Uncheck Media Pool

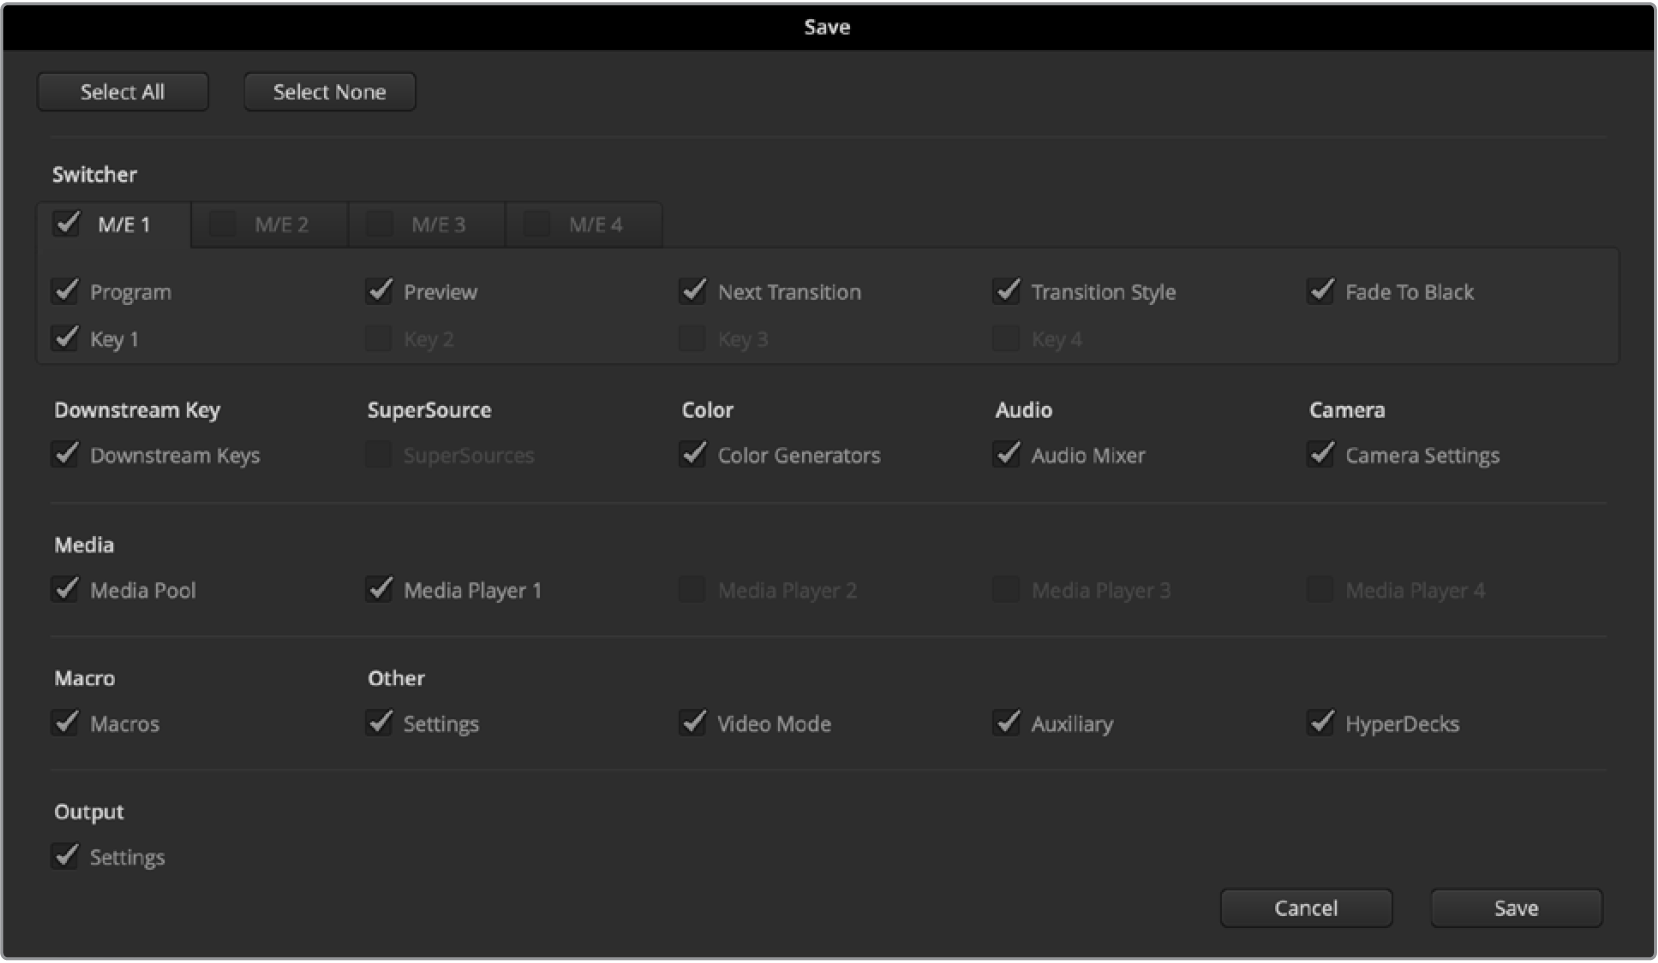click(66, 590)
